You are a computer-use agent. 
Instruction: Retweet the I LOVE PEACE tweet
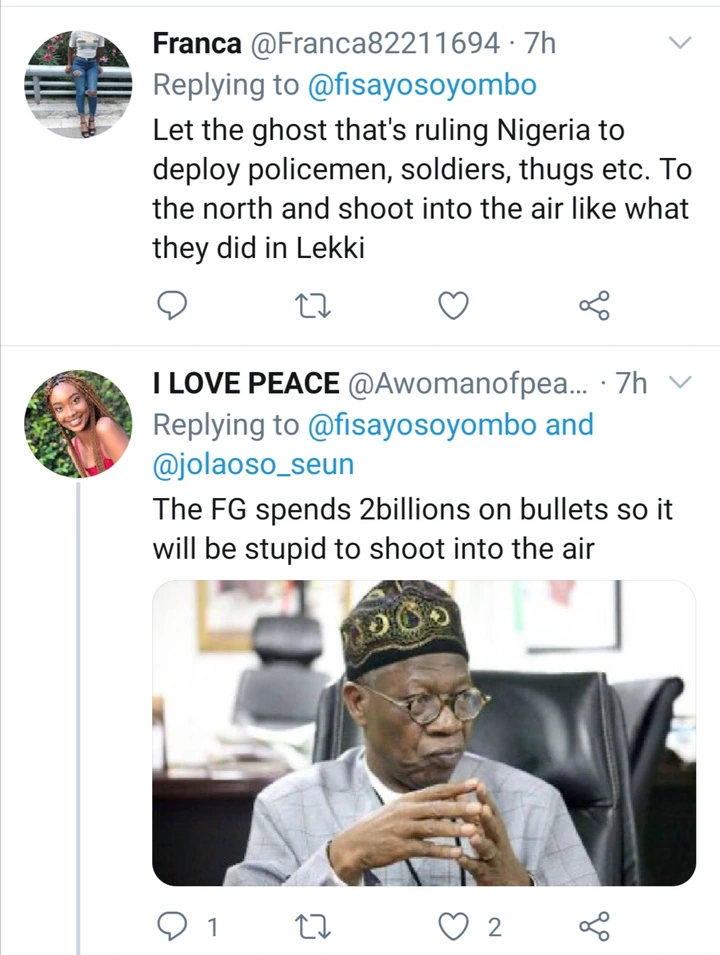(x=315, y=927)
